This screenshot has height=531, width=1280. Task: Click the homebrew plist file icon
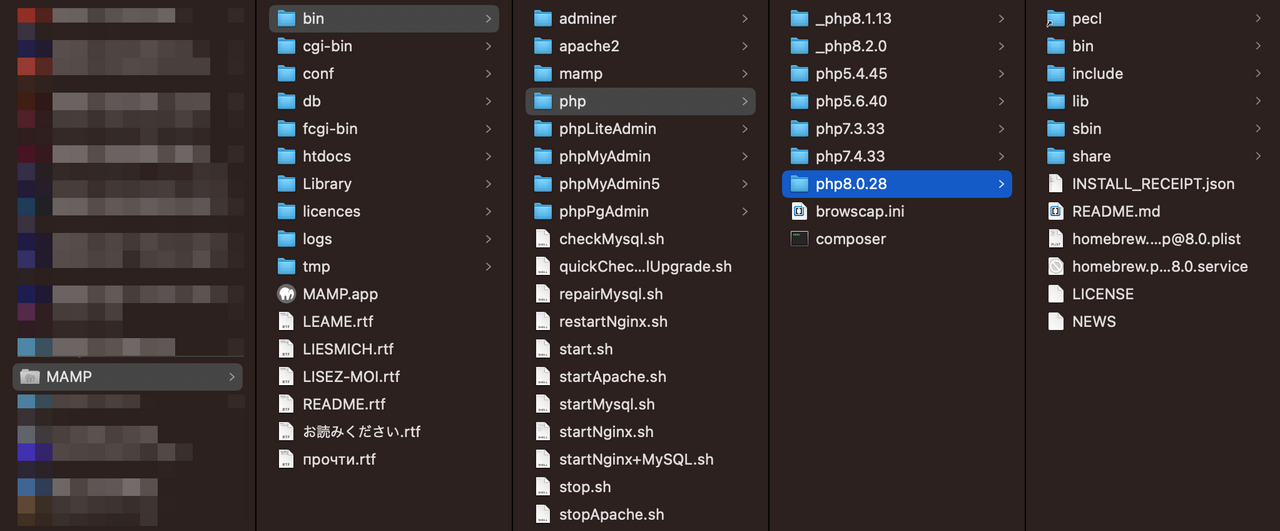(x=1055, y=239)
